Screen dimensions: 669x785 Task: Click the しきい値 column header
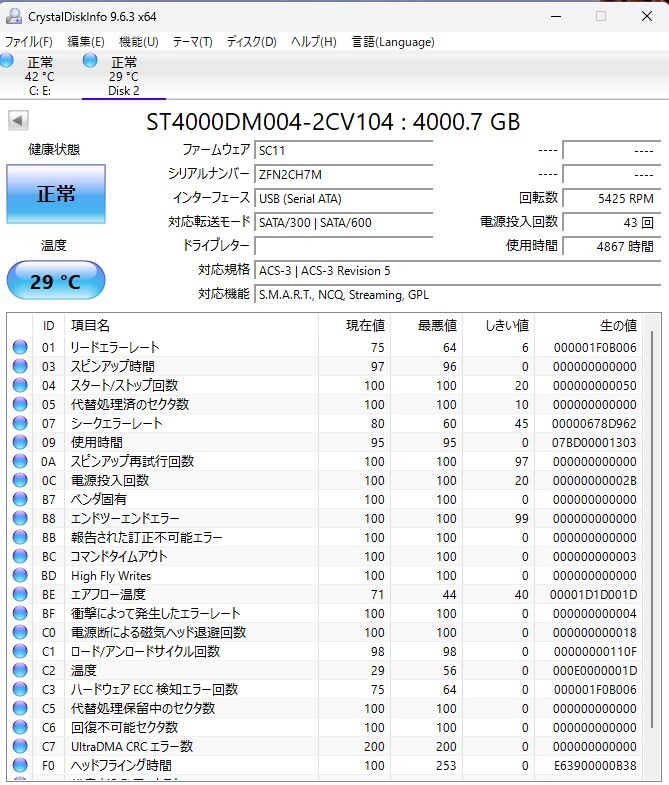click(x=498, y=325)
